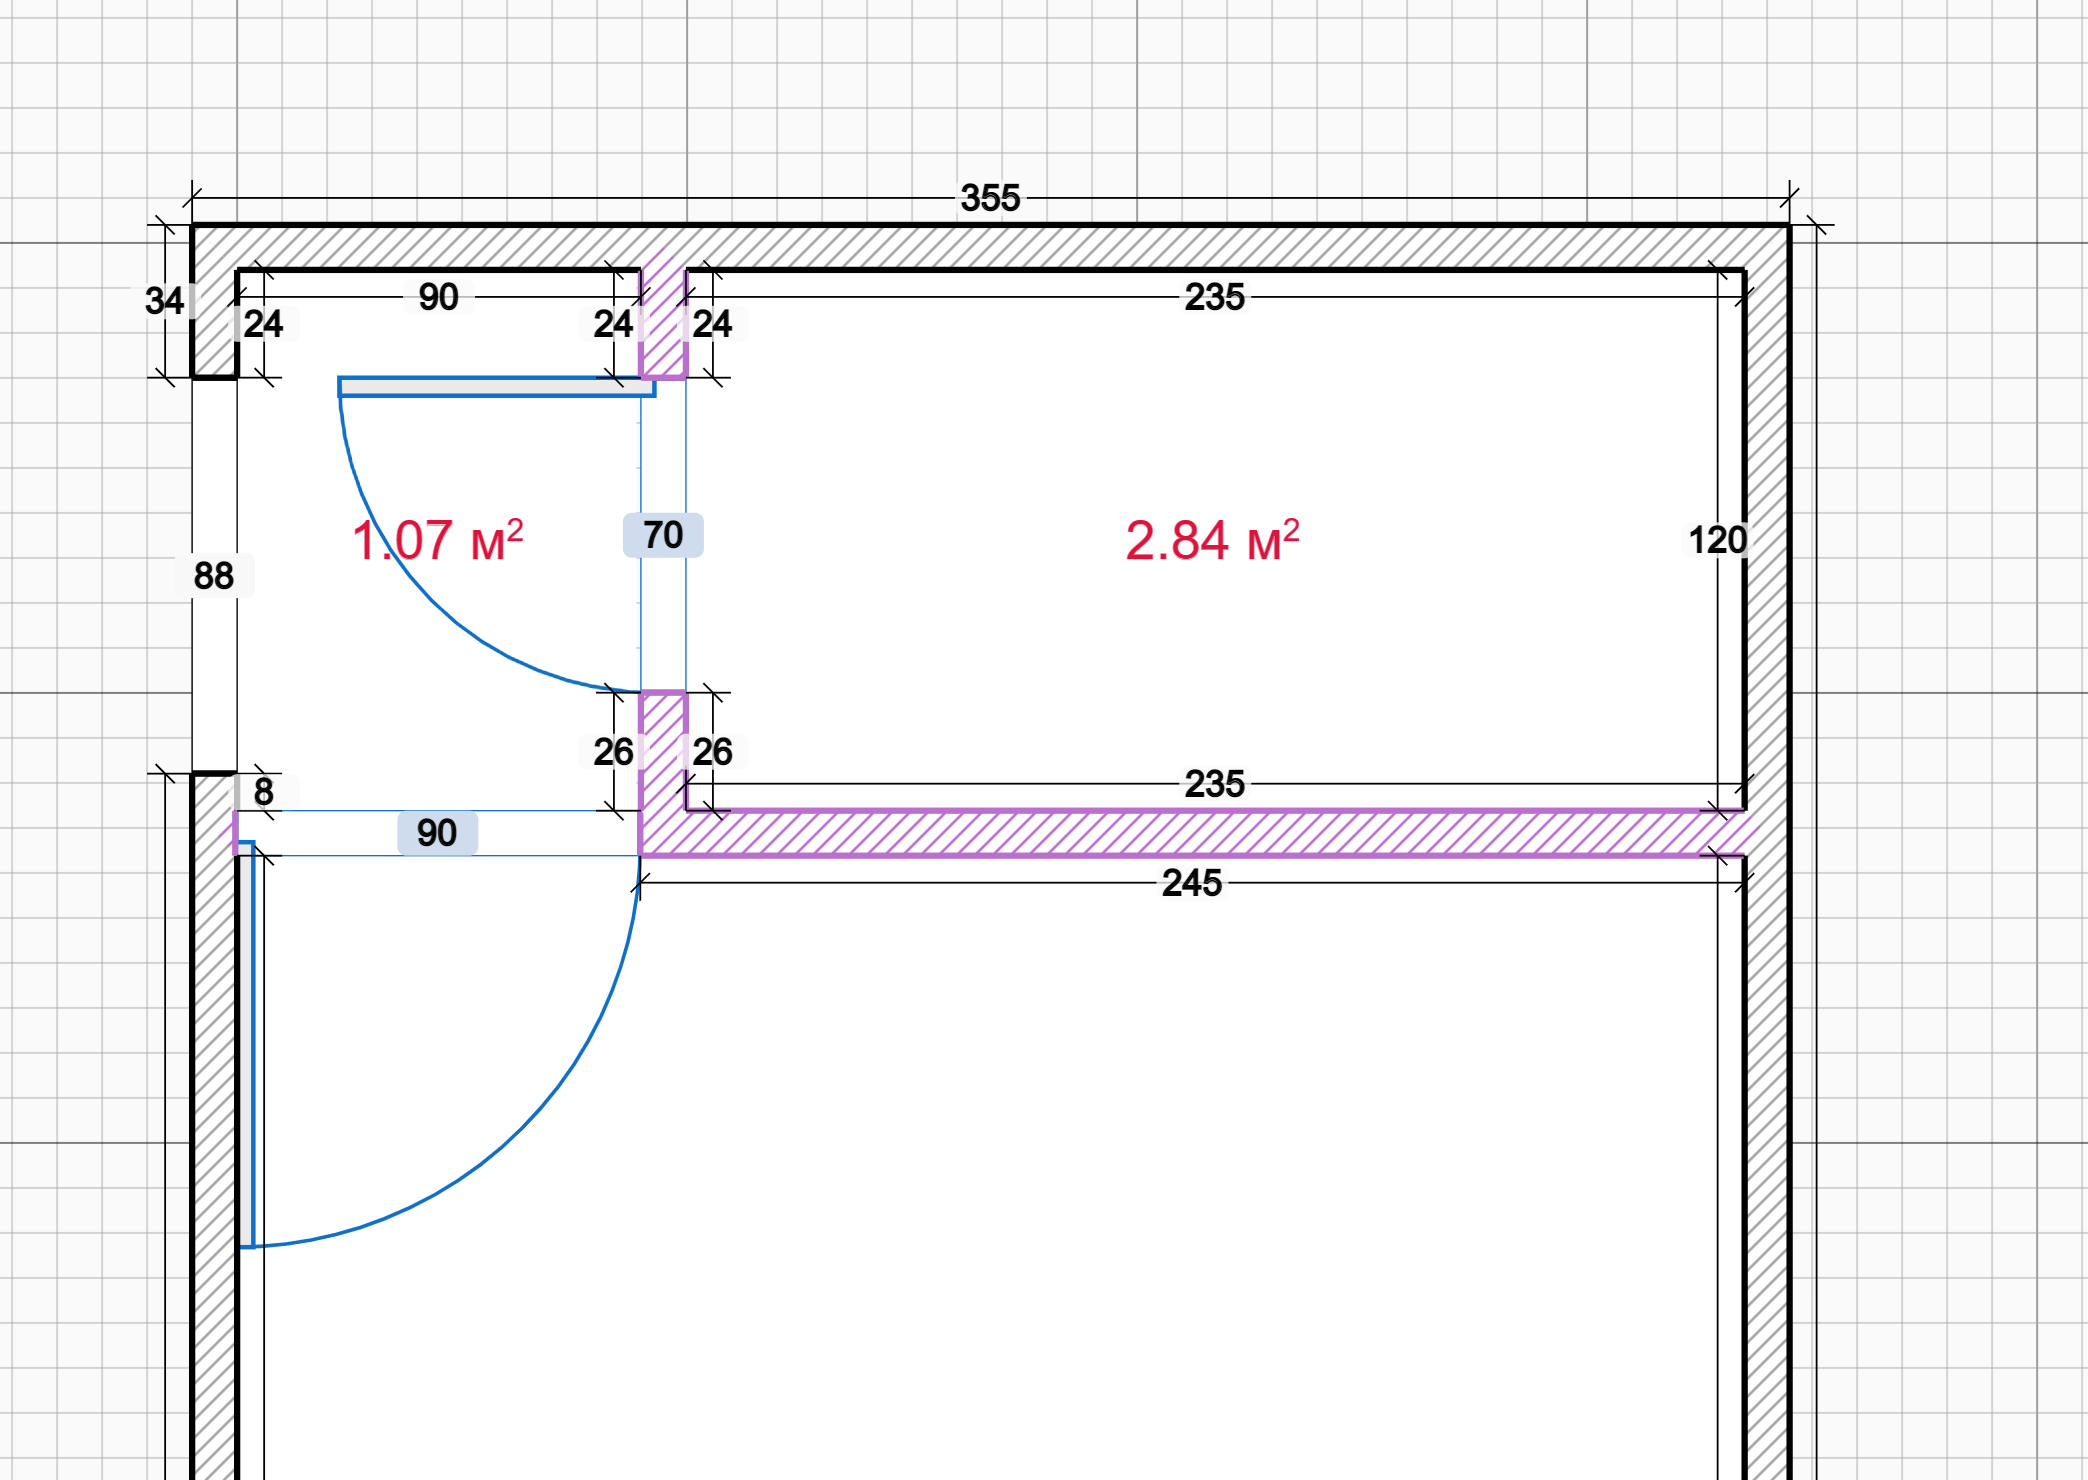The width and height of the screenshot is (2088, 1480).
Task: Select the 245 dimension under purple wall
Action: click(x=1191, y=883)
